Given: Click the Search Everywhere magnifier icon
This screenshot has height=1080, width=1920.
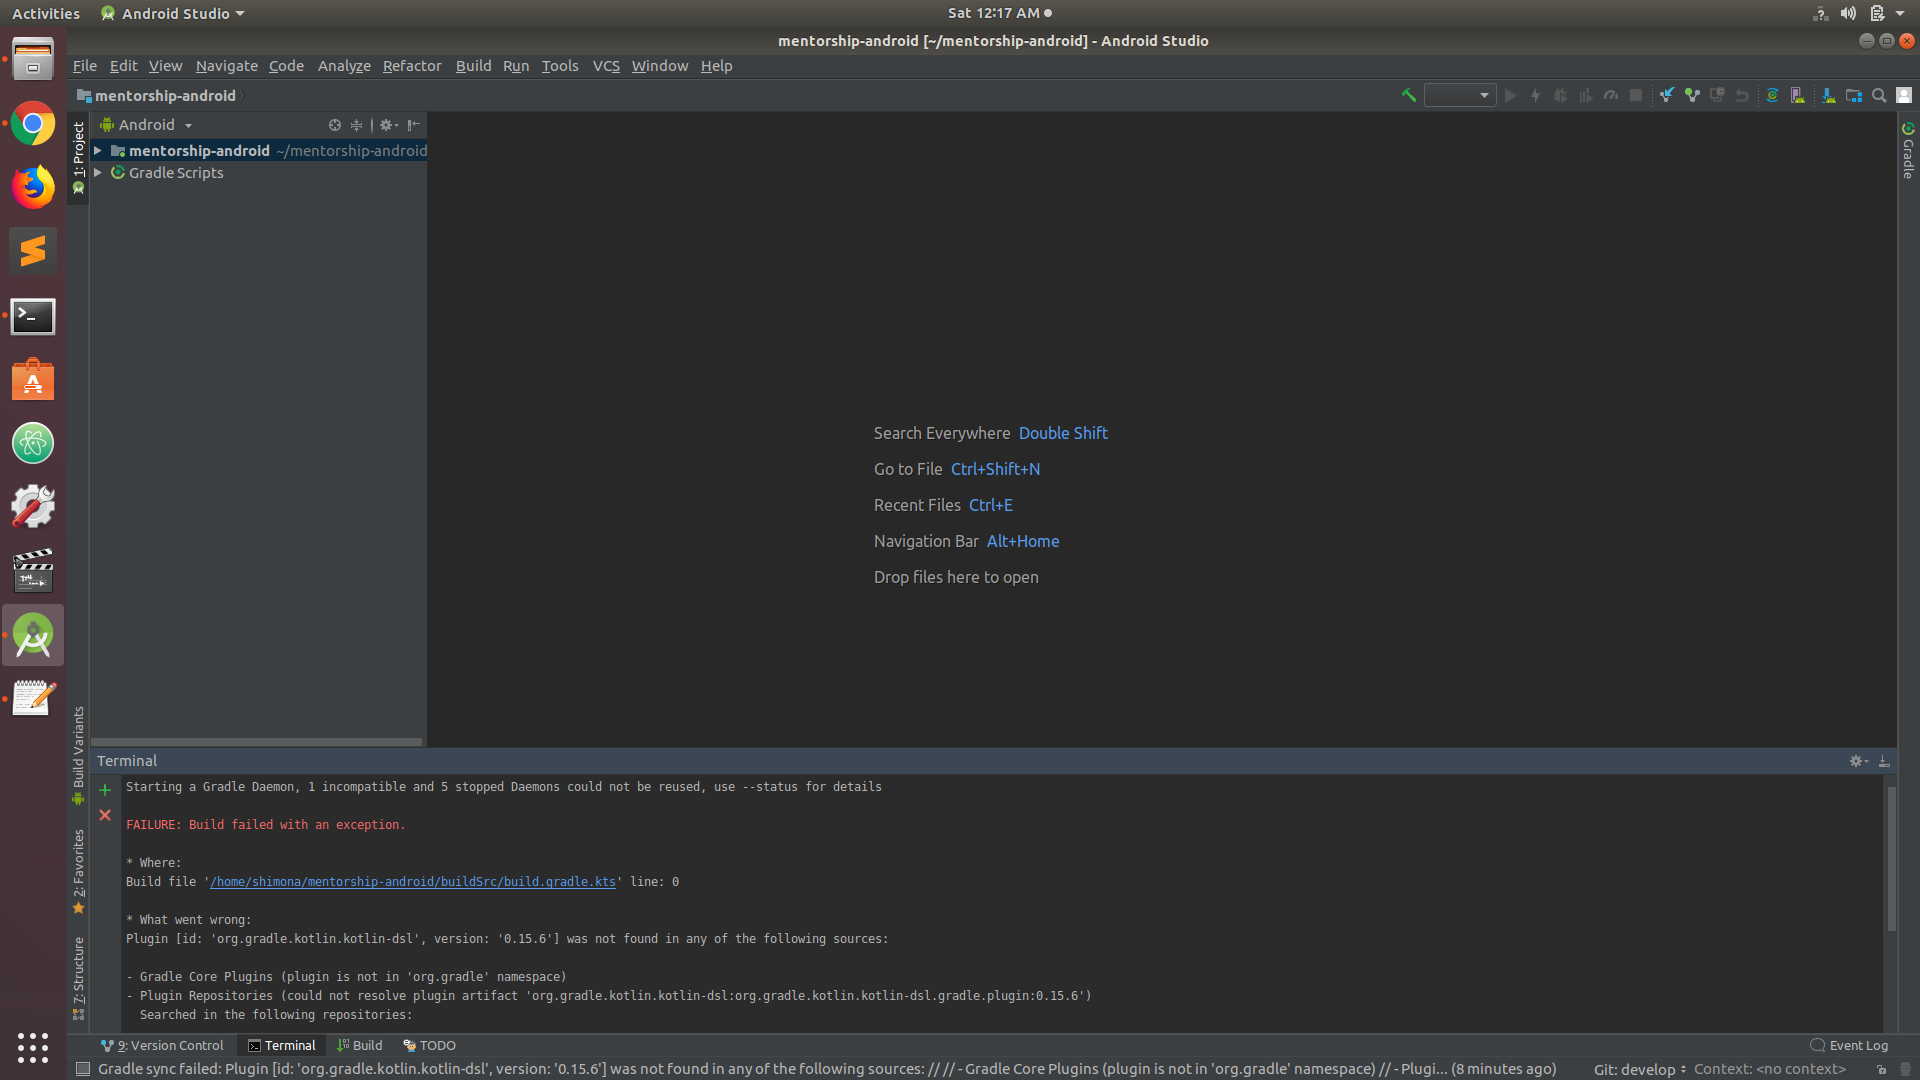Looking at the screenshot, I should 1879,96.
